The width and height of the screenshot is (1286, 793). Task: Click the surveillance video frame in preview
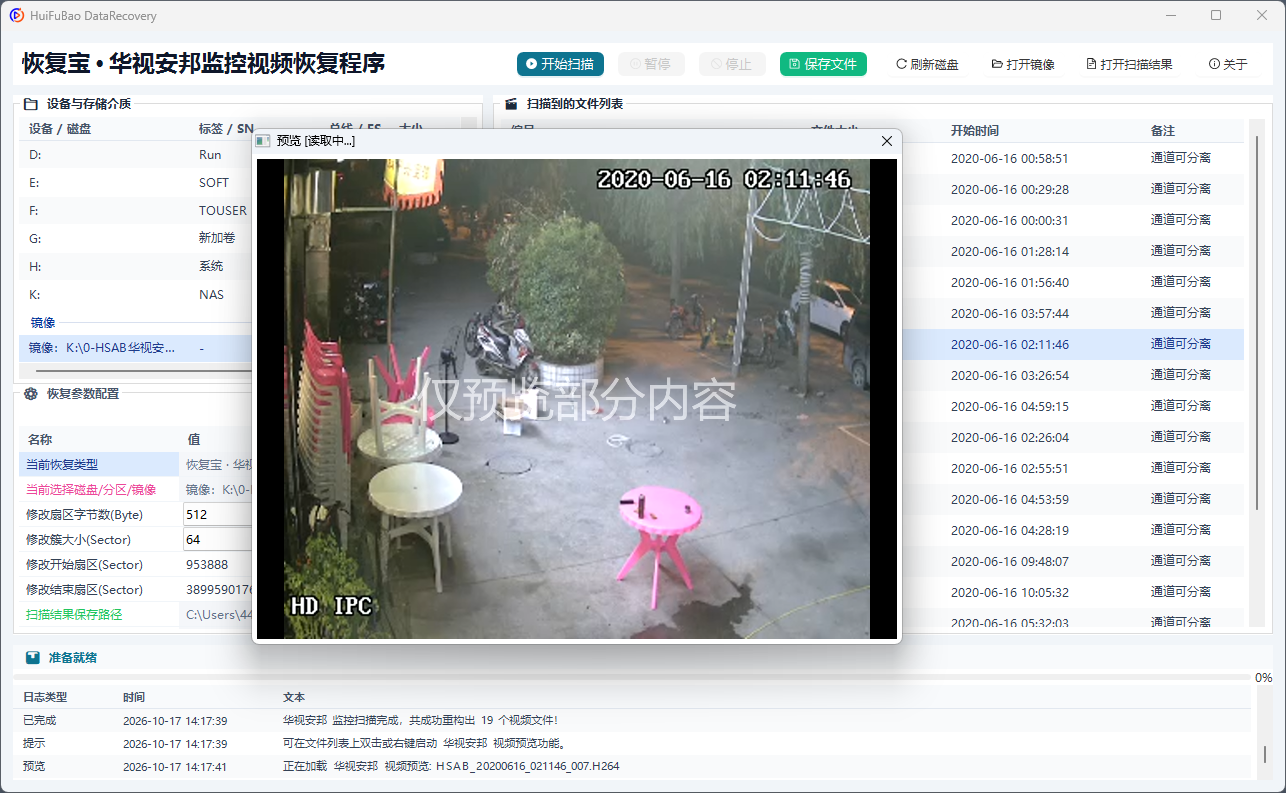pos(576,398)
